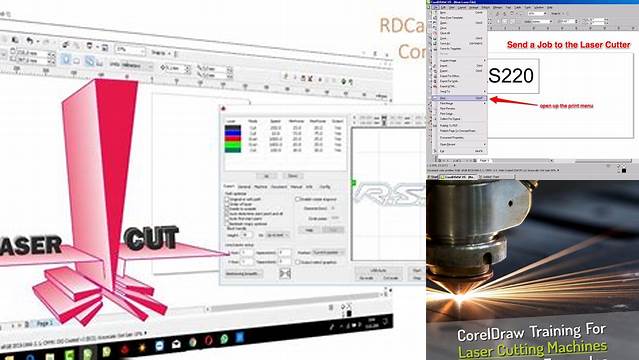Image resolution: width=639 pixels, height=360 pixels.
Task: Select the black layer color swatch
Action: (x=233, y=128)
